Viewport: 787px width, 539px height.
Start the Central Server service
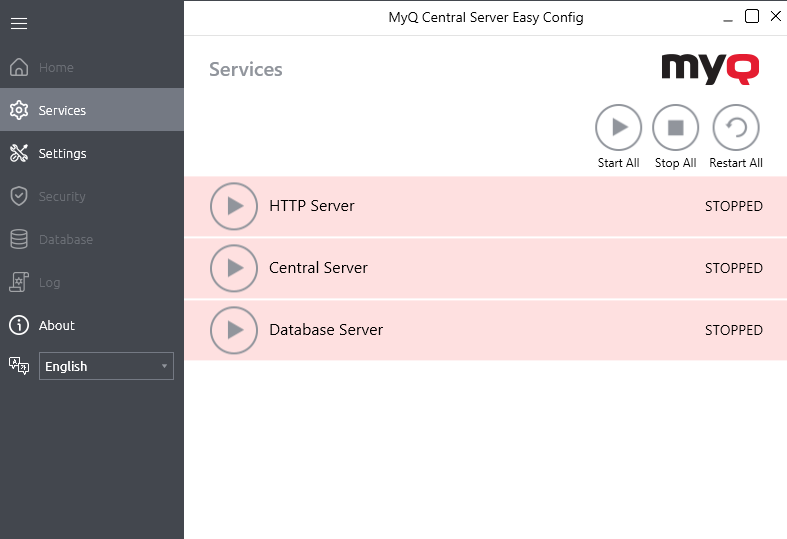(234, 268)
